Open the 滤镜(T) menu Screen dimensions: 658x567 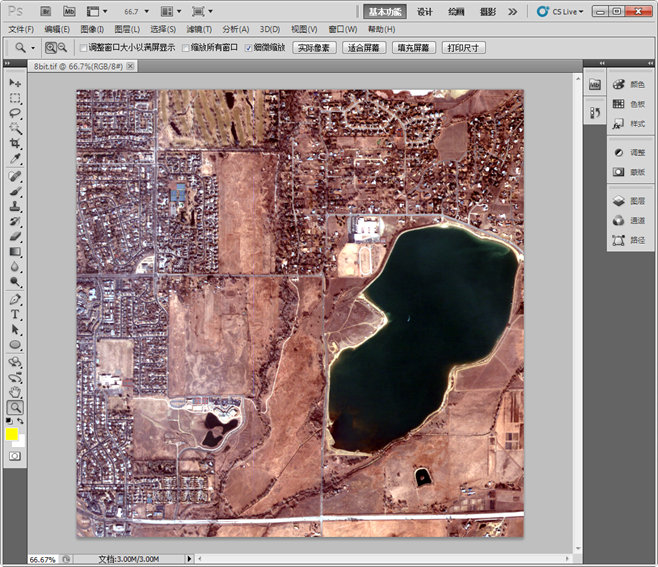click(200, 29)
